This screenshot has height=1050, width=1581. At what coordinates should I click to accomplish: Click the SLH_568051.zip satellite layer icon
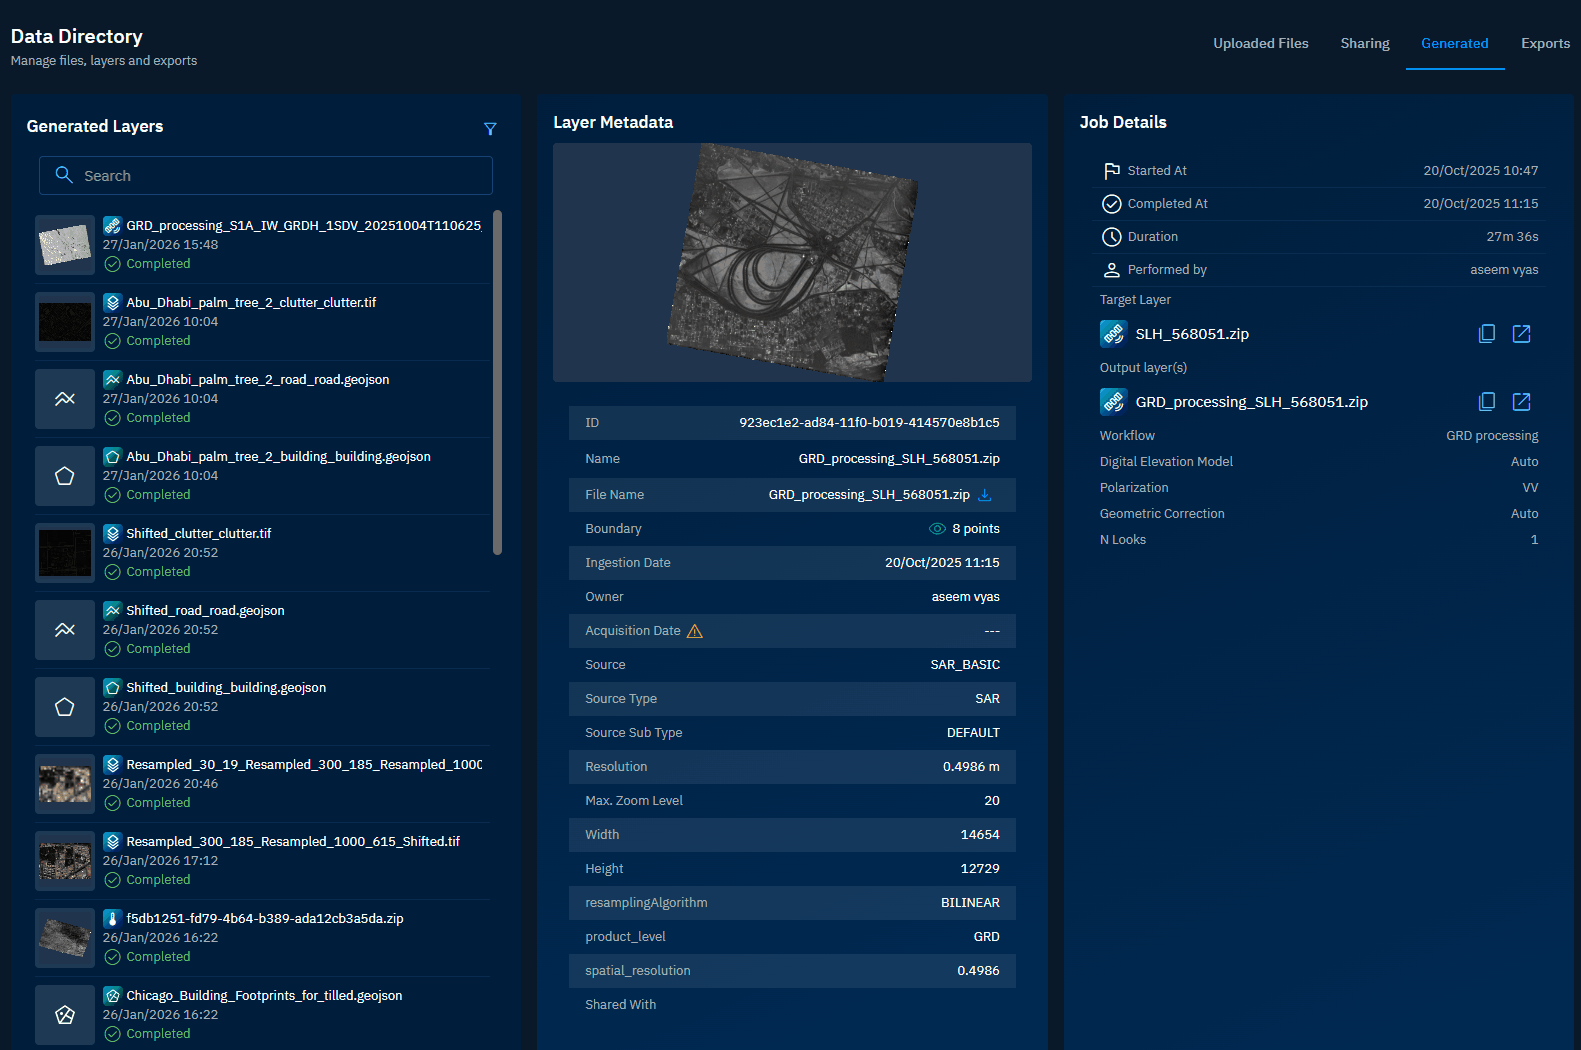tap(1113, 334)
